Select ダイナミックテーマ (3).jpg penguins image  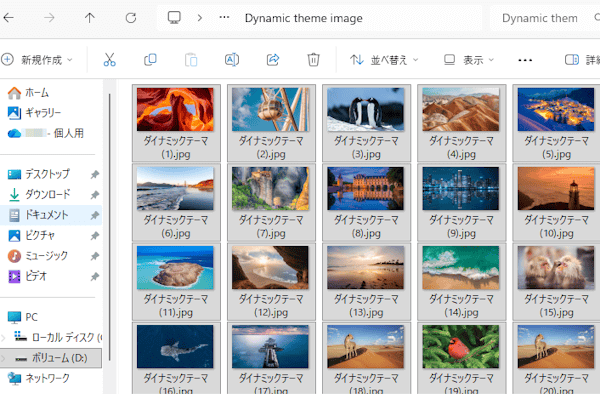[366, 123]
